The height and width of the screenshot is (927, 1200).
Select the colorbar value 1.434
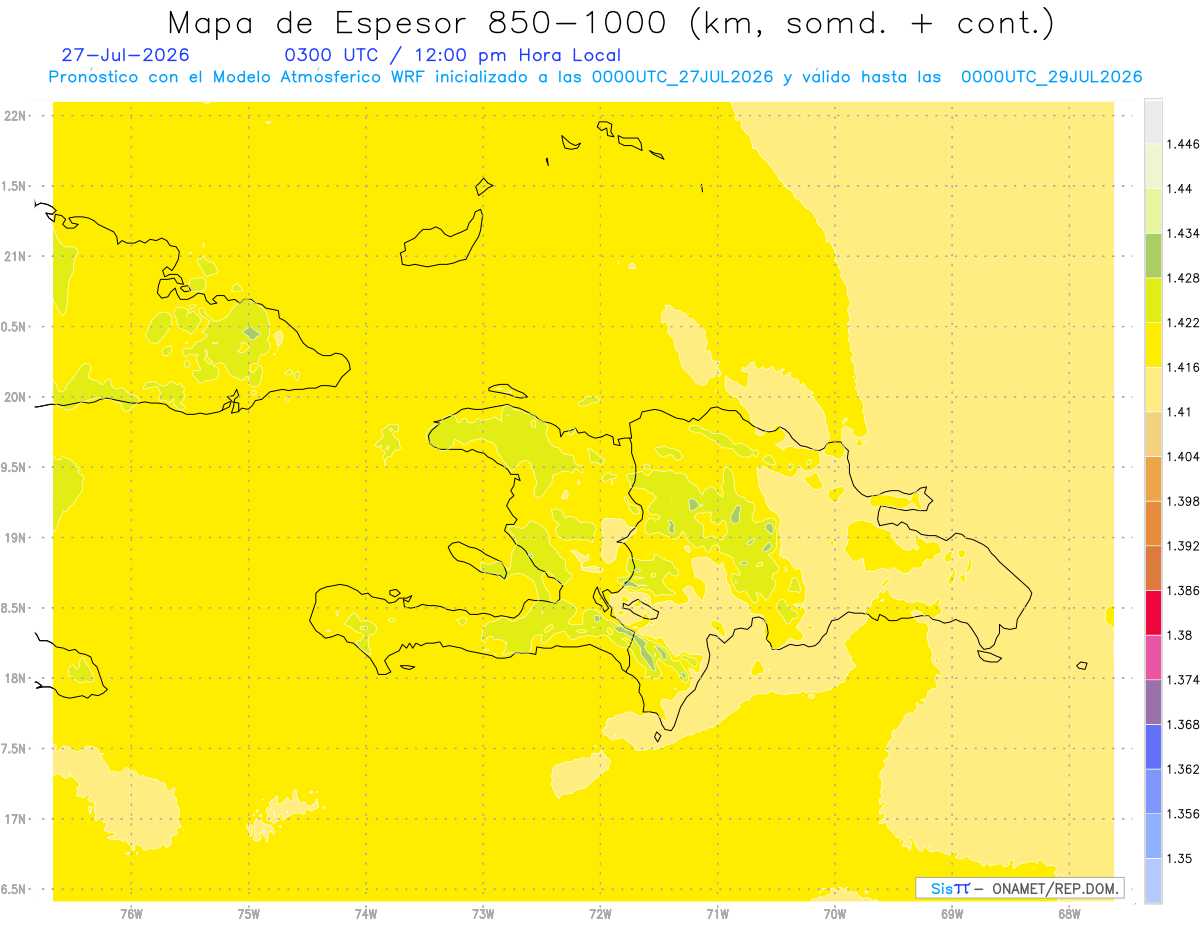[1183, 233]
